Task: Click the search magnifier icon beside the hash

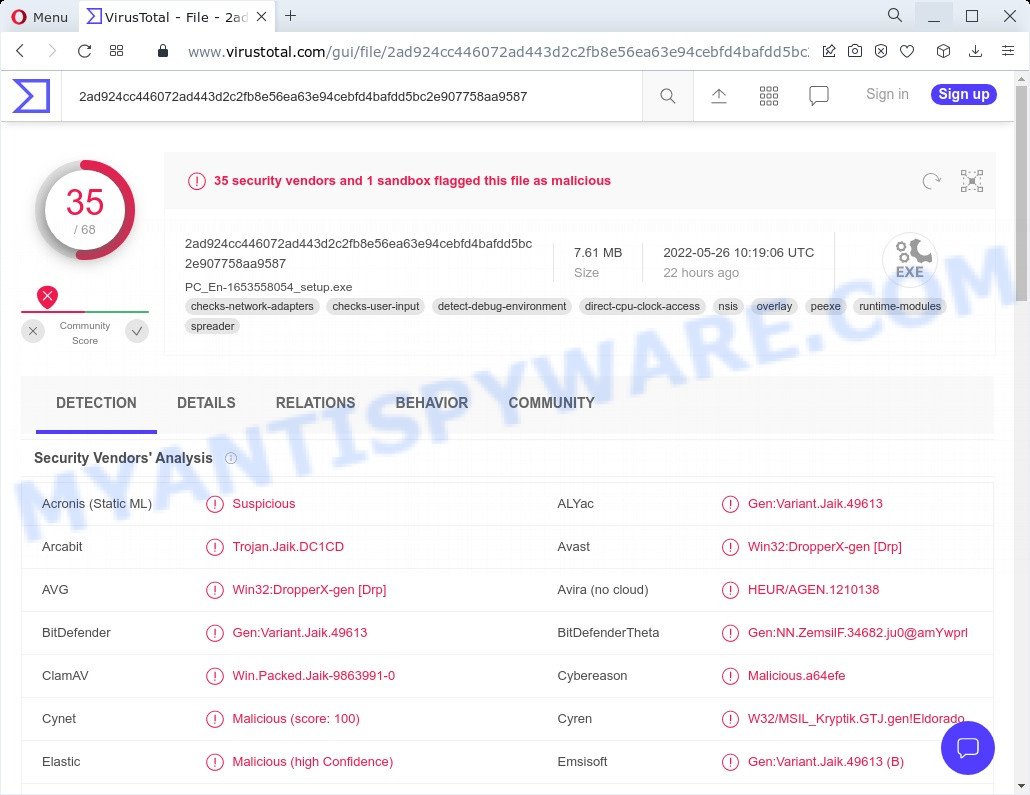Action: [667, 95]
